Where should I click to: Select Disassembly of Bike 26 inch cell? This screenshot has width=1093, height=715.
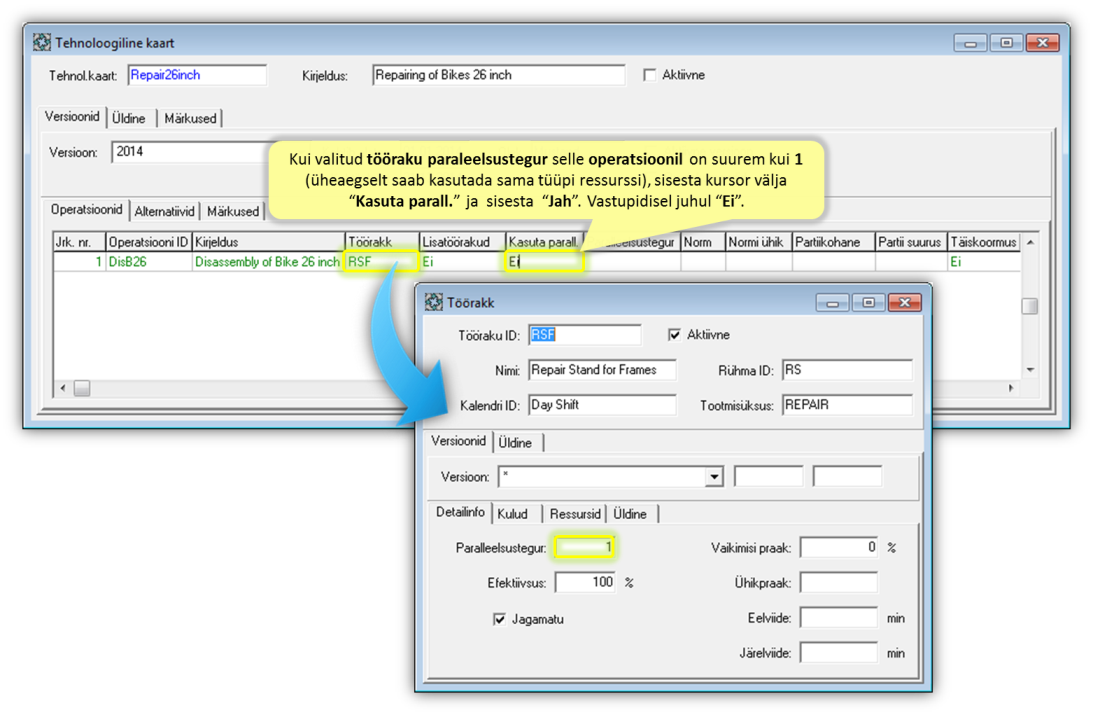tap(268, 262)
